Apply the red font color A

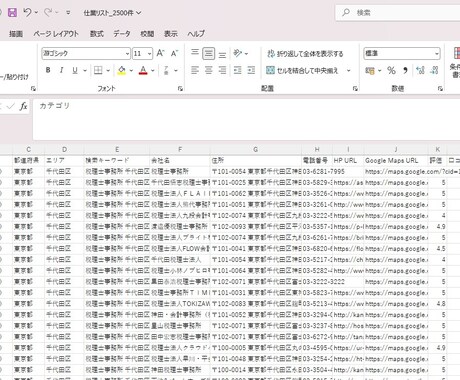143,70
